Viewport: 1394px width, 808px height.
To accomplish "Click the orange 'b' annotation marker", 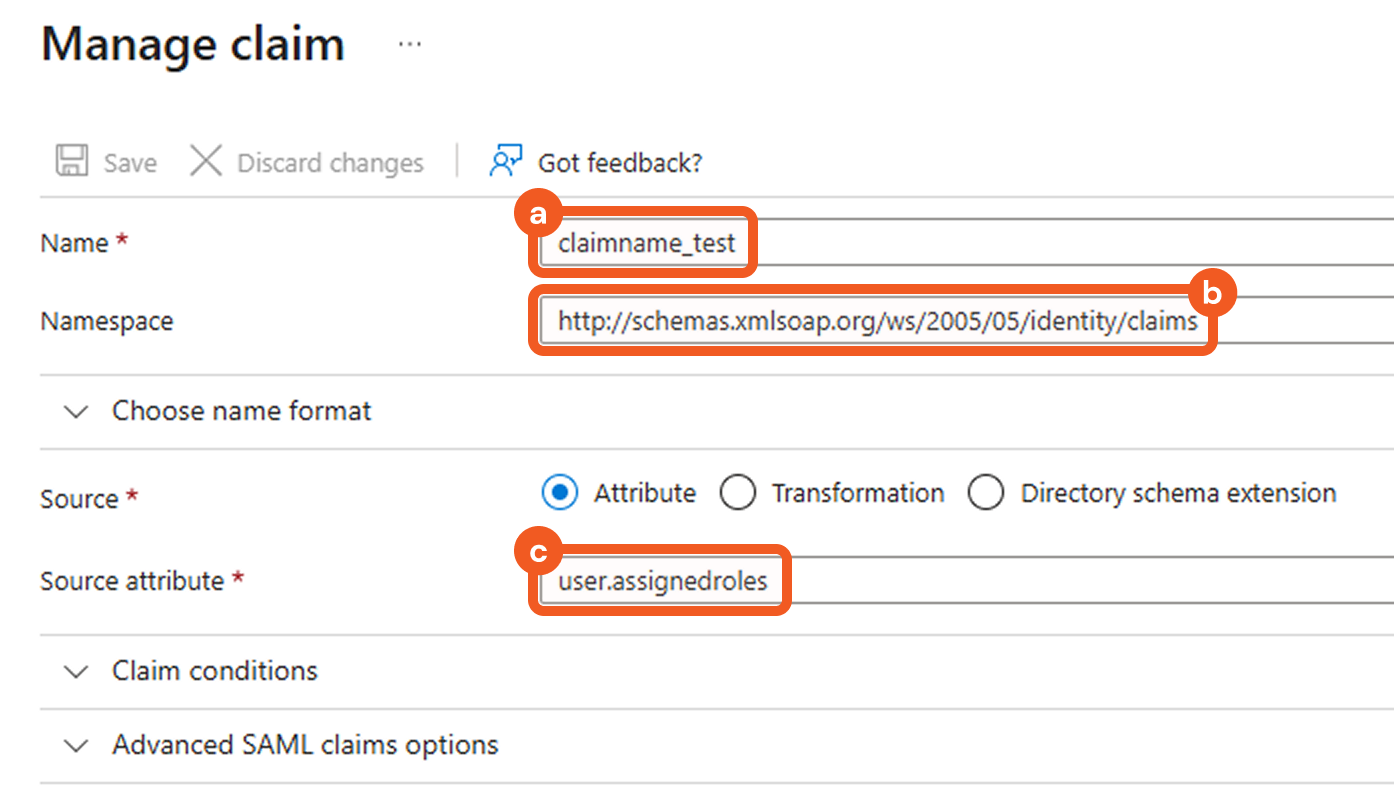I will coord(1212,294).
